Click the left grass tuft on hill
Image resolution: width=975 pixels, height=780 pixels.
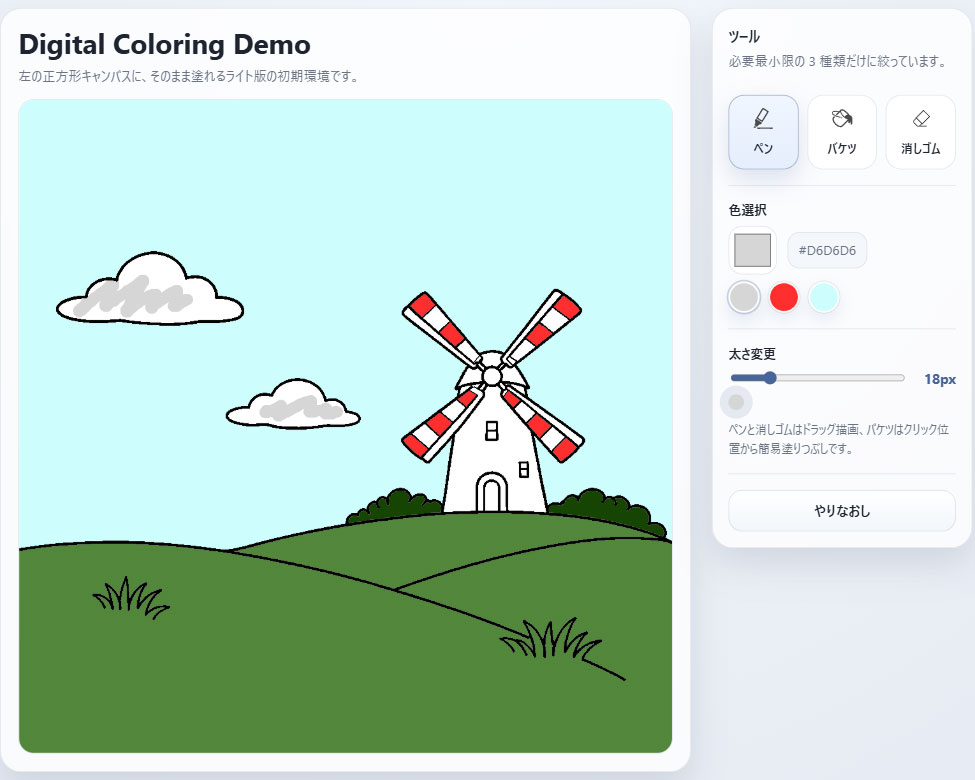[x=130, y=597]
